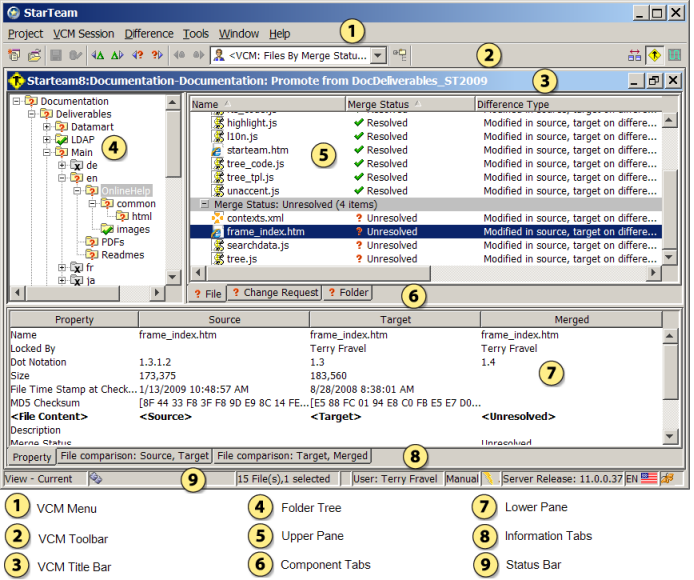Expand the Datamart folder node
Viewport: 694px width, 580px height.
tap(46, 127)
